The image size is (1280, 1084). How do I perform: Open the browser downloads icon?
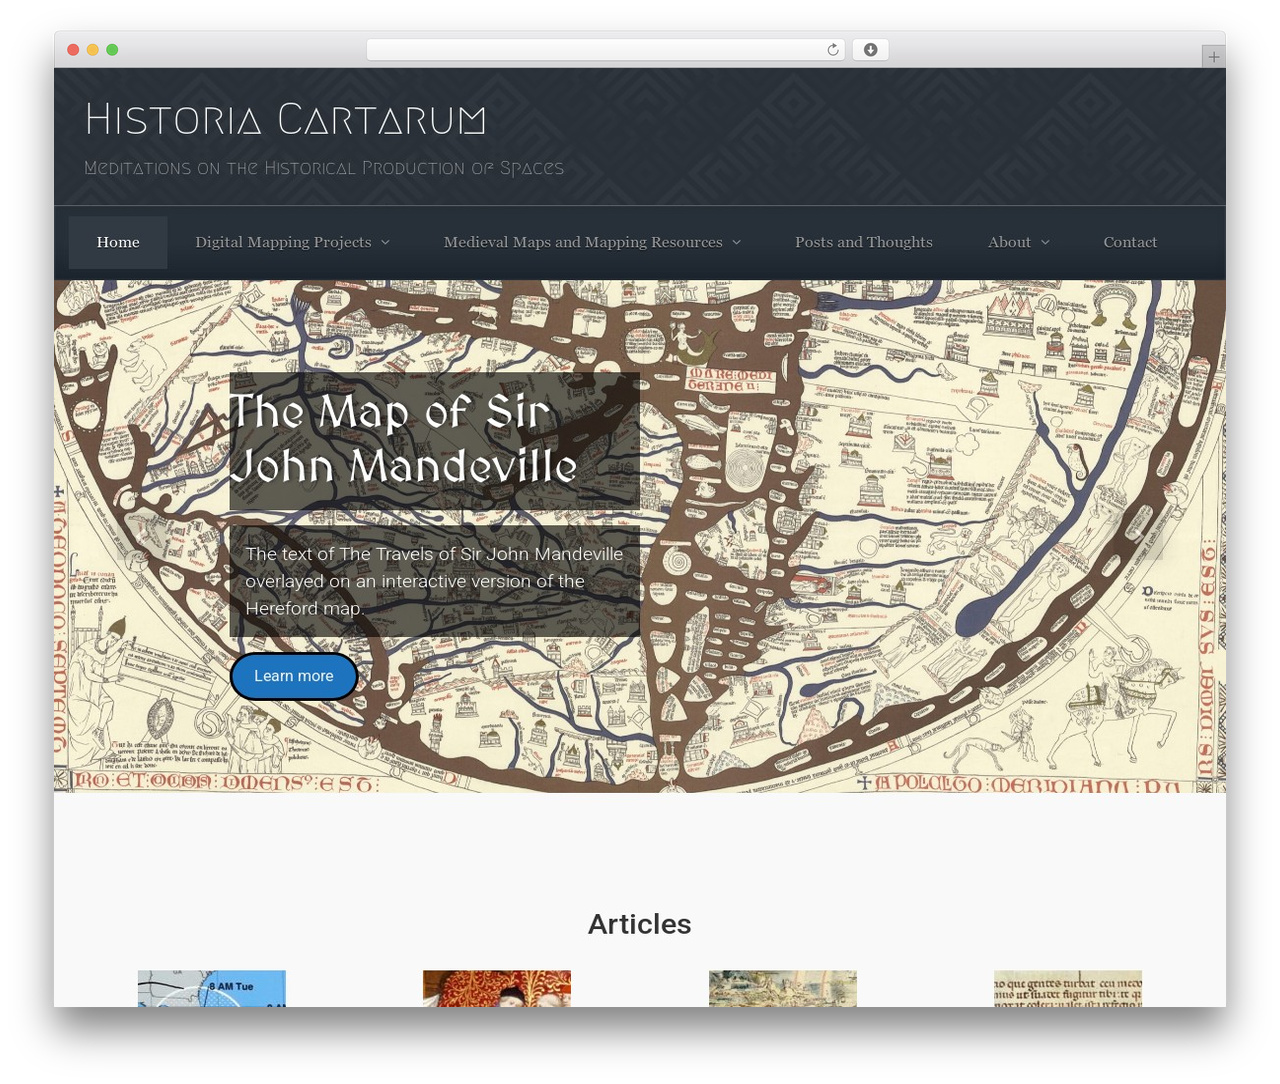click(x=871, y=50)
